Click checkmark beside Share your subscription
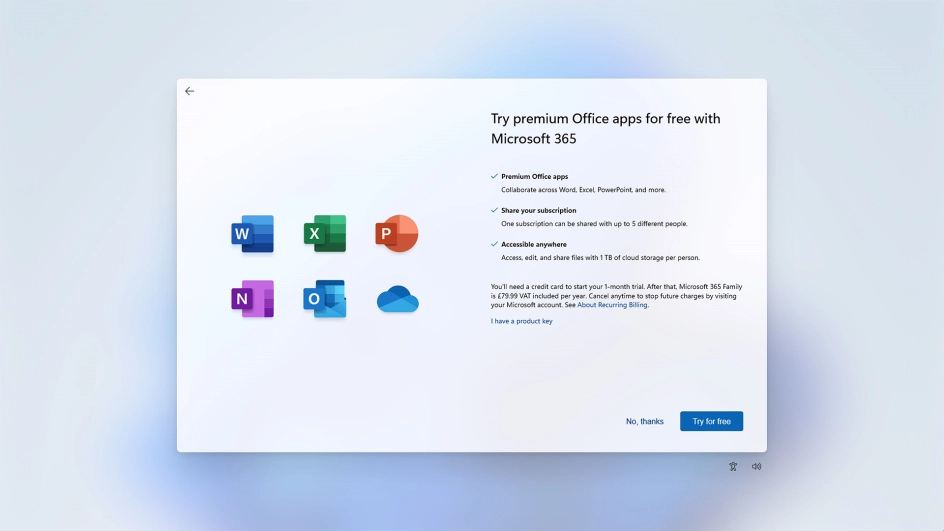 [494, 210]
